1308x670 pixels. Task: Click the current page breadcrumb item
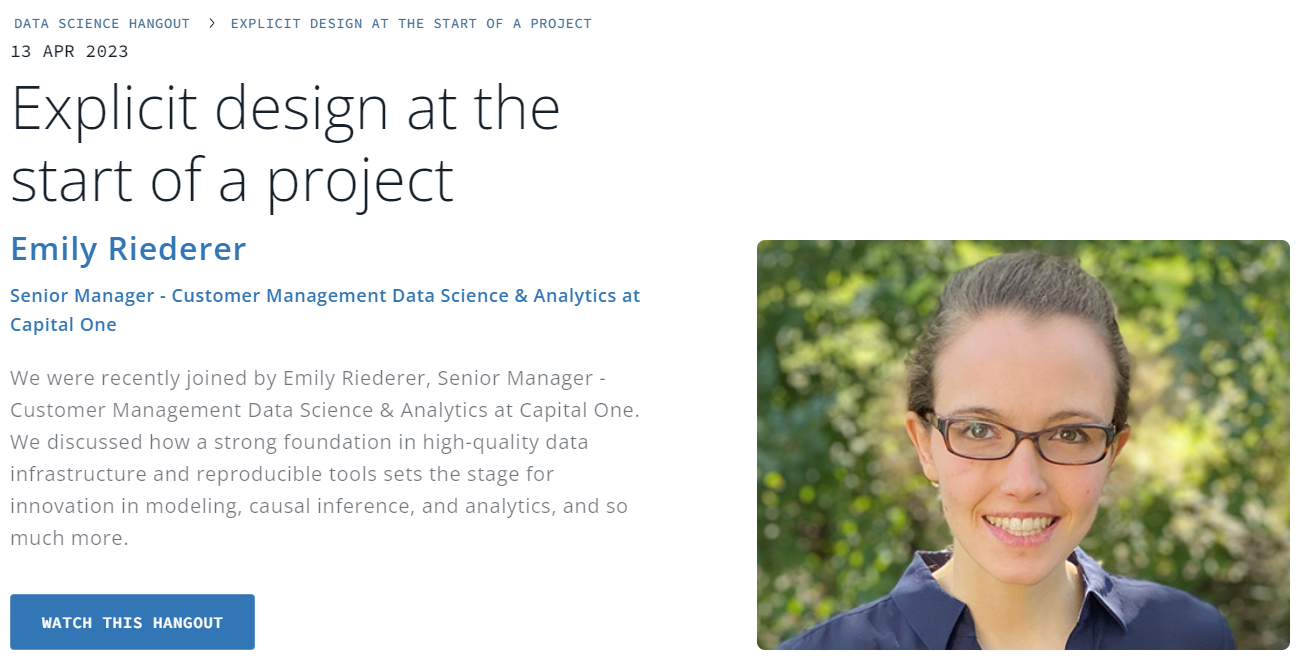(411, 23)
